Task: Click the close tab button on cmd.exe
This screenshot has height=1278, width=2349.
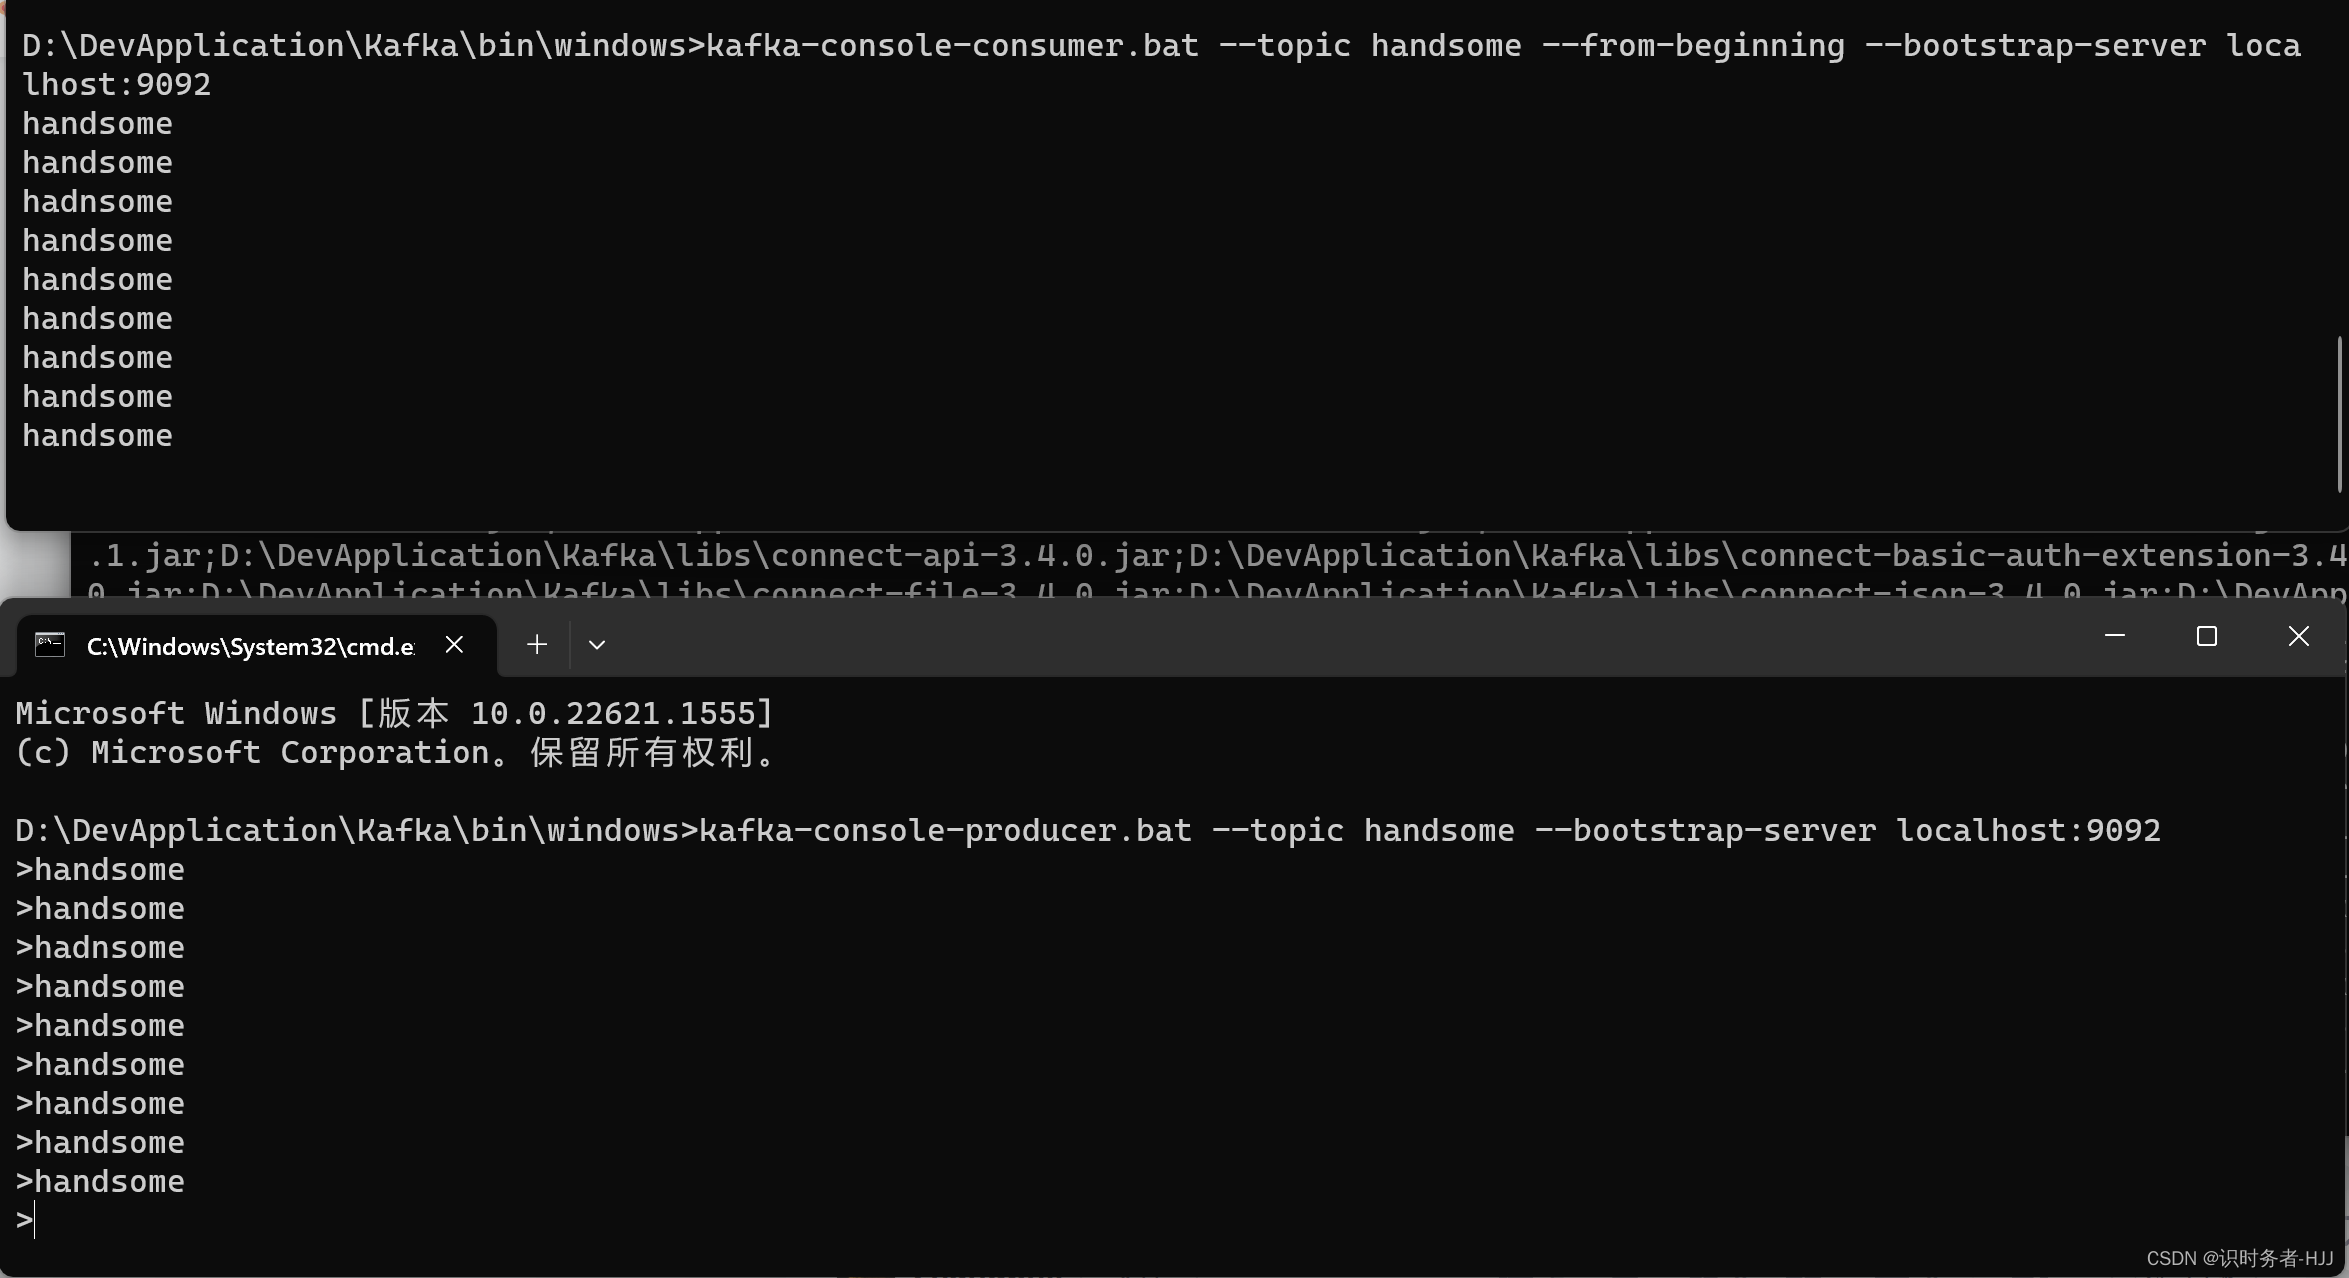Action: click(x=455, y=644)
